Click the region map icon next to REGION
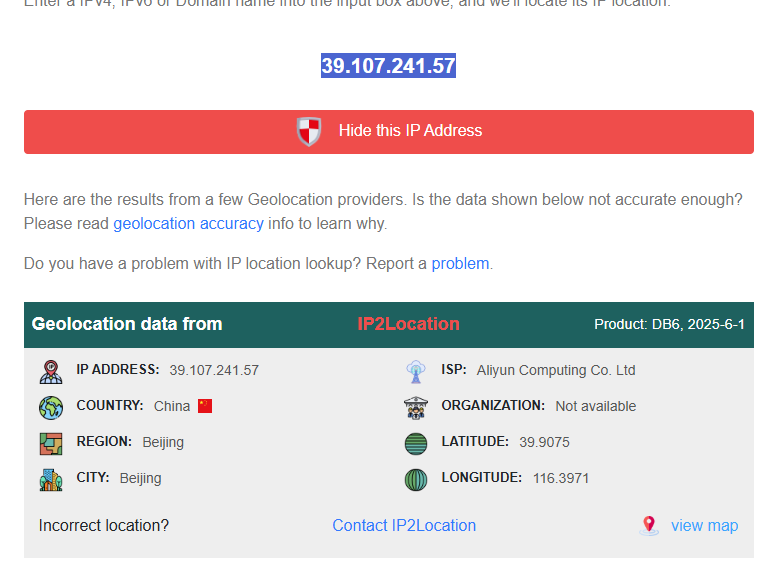Image resolution: width=763 pixels, height=561 pixels. point(51,444)
